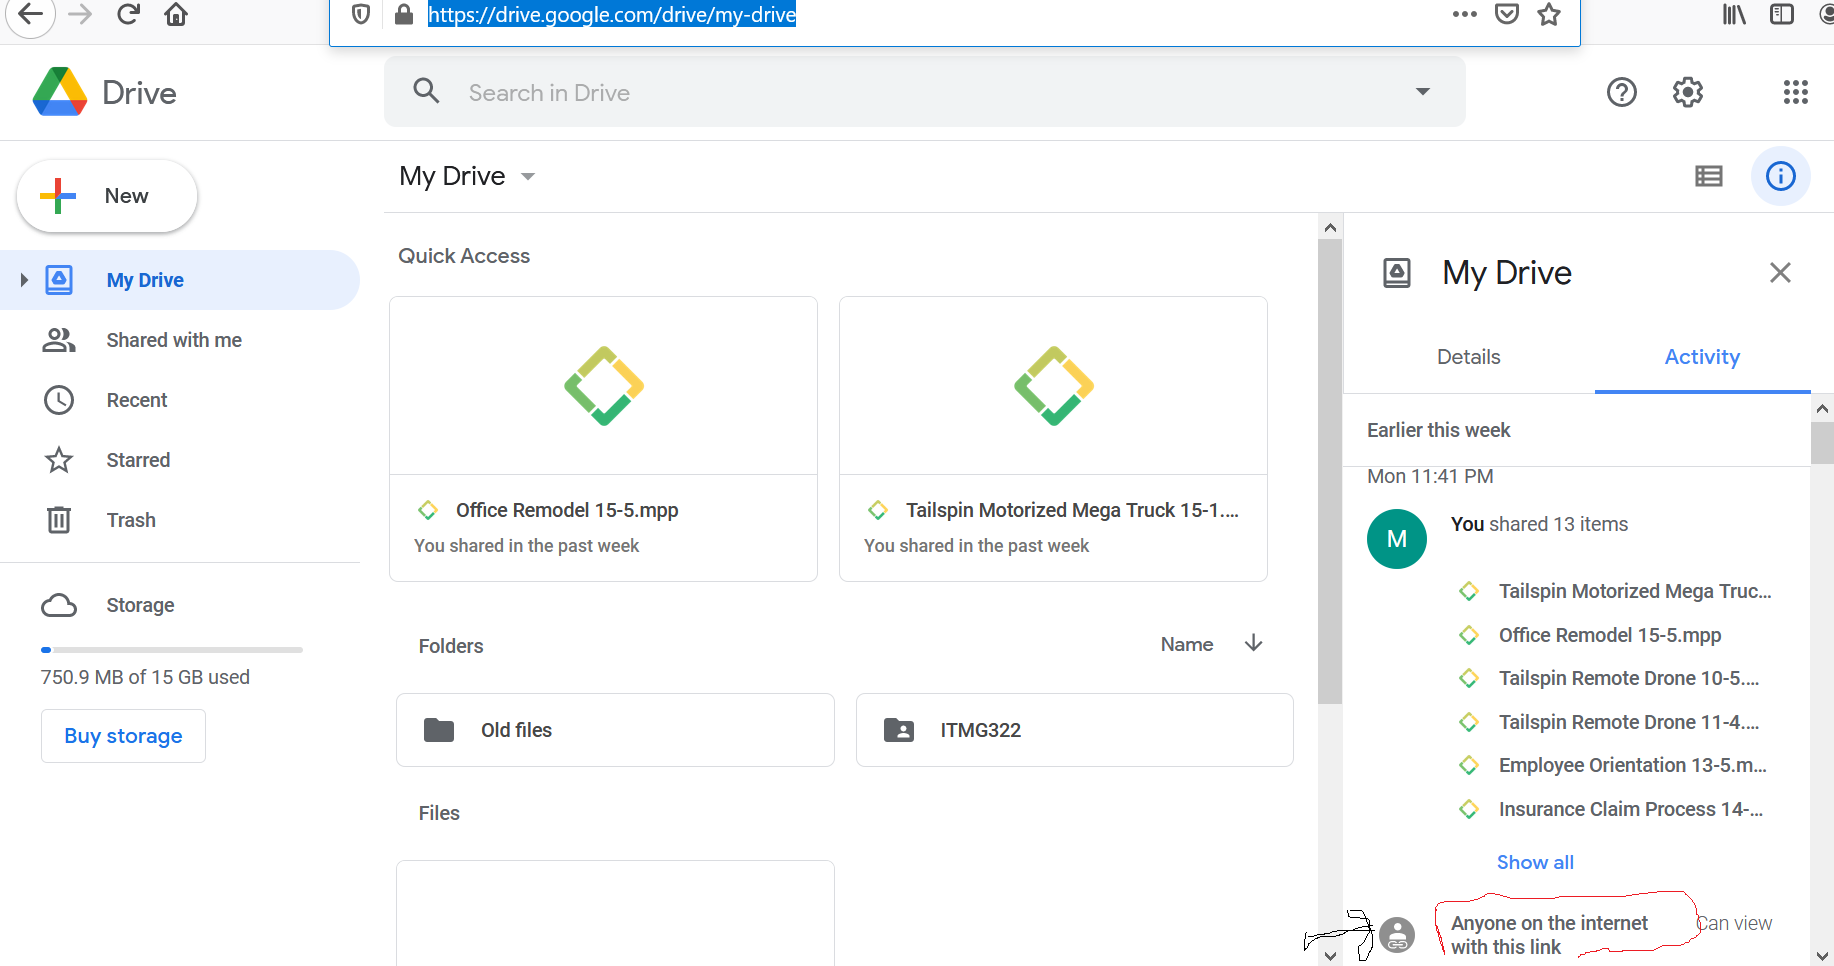This screenshot has width=1834, height=966.
Task: Reload the page with refresh icon
Action: click(128, 14)
